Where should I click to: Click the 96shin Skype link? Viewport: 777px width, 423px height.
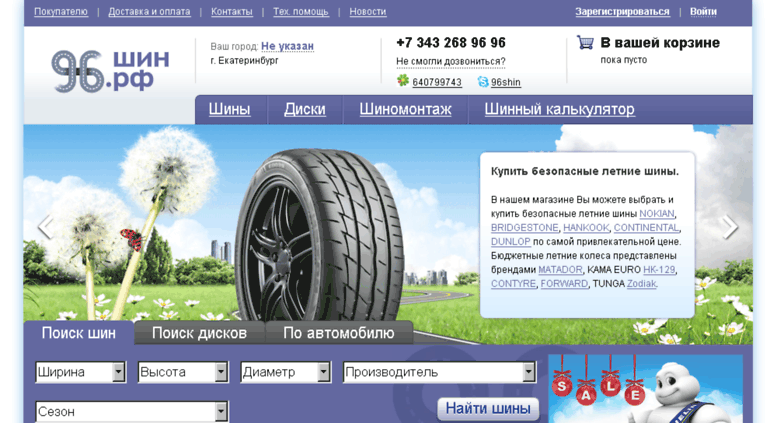pos(506,82)
